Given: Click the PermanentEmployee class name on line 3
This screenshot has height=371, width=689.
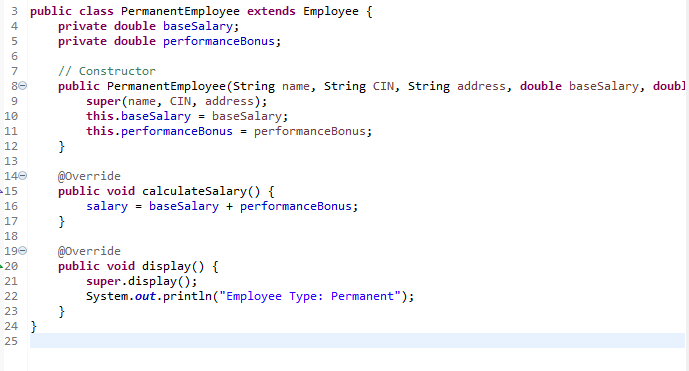Looking at the screenshot, I should click(180, 11).
